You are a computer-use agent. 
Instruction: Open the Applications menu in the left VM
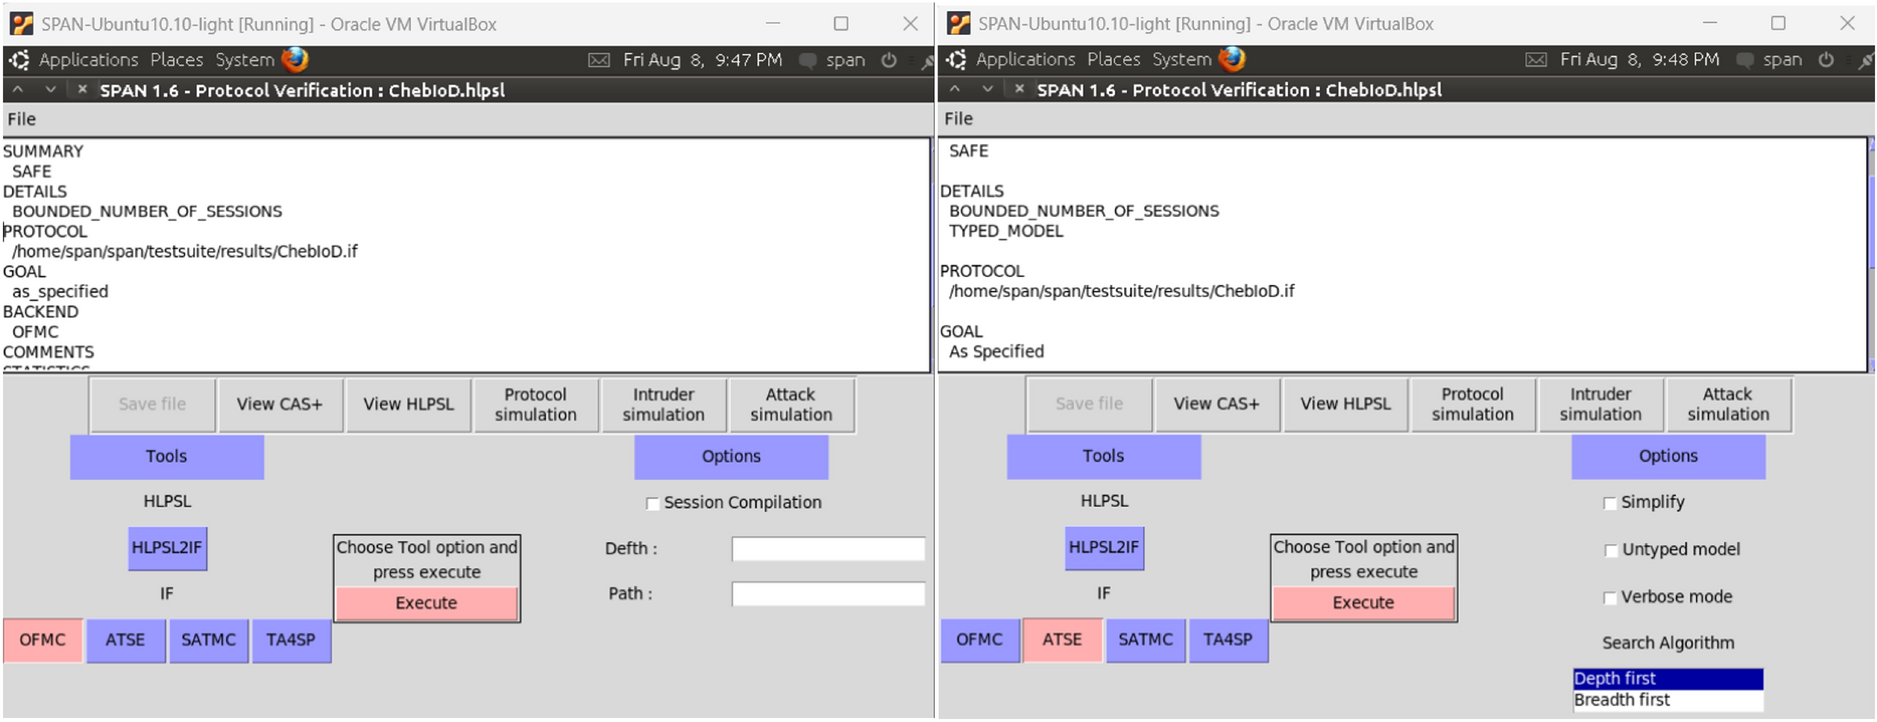click(x=88, y=60)
